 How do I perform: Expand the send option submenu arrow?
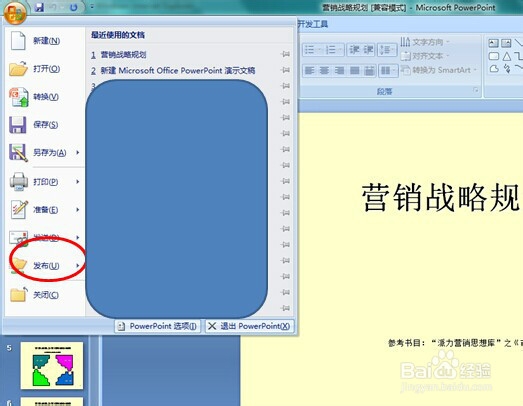(78, 238)
